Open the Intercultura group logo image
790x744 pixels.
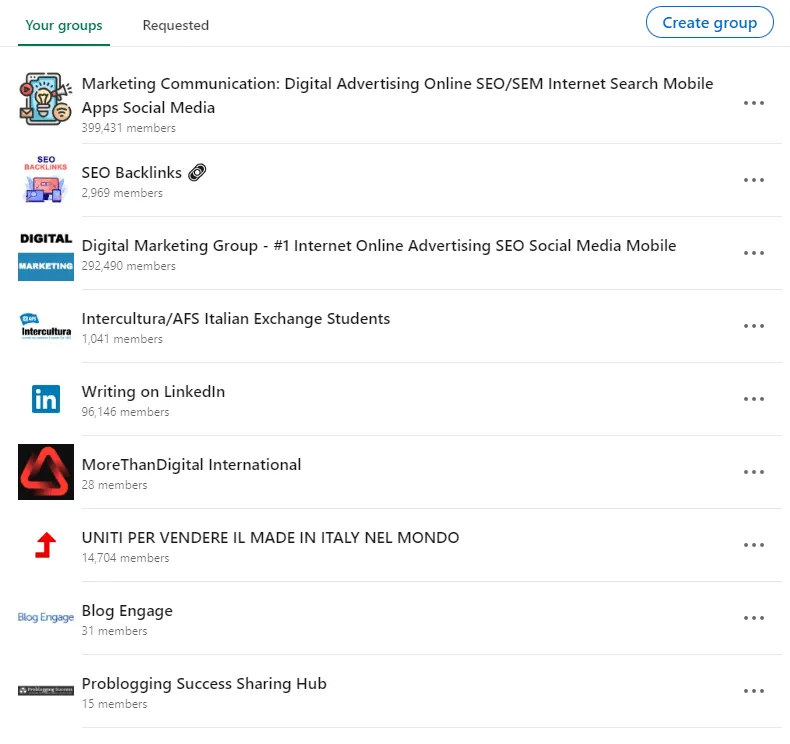click(46, 327)
